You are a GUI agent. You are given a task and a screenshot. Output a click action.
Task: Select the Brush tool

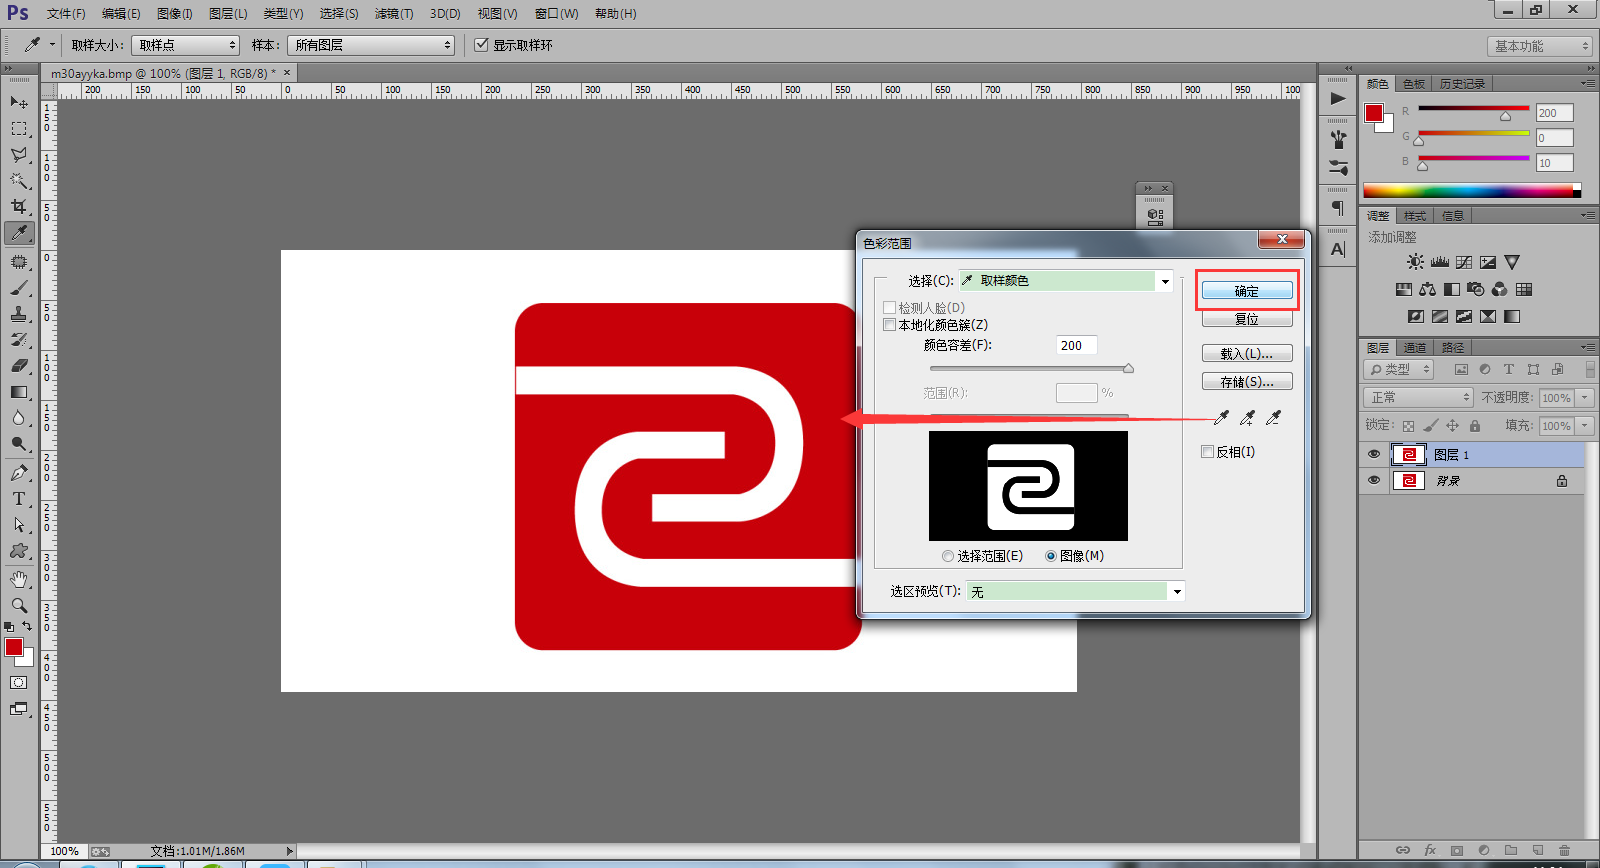point(19,288)
